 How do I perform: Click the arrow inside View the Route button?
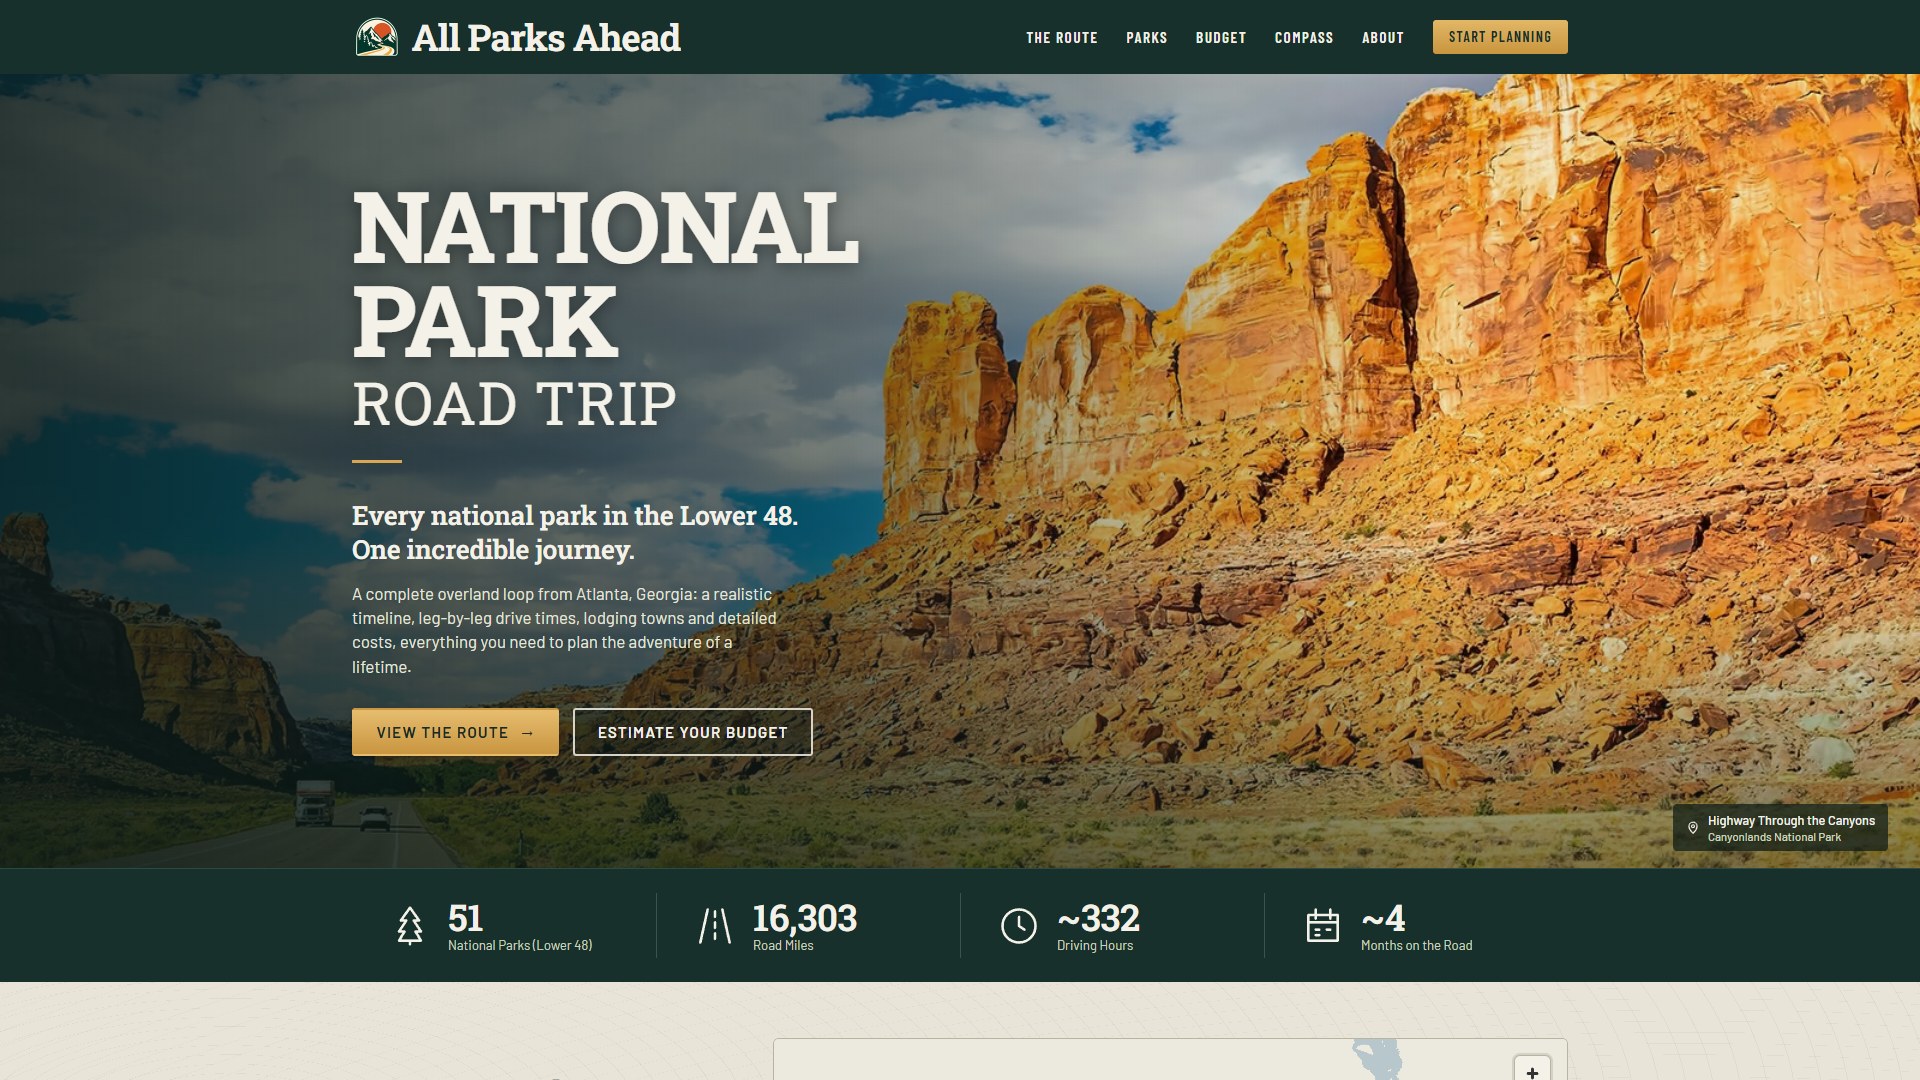pos(527,733)
